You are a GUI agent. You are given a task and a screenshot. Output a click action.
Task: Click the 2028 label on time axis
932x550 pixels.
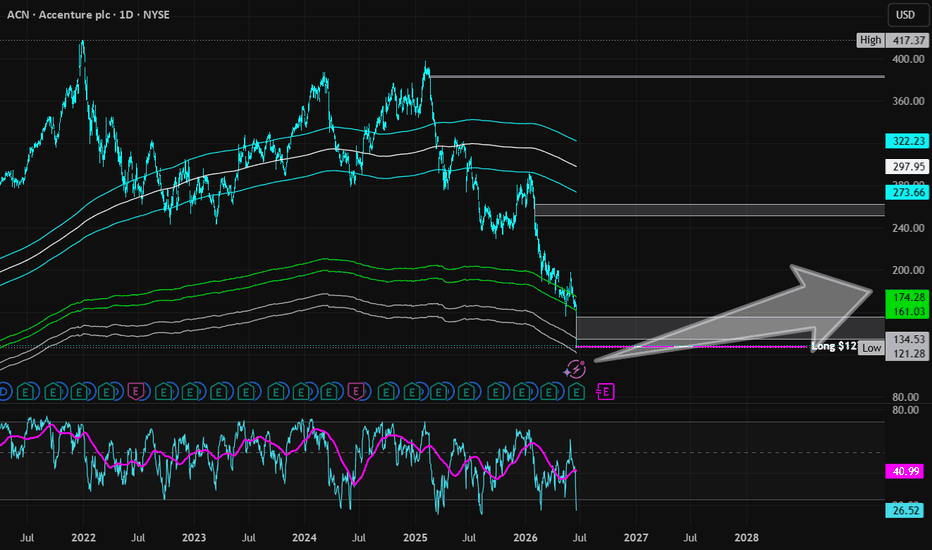pos(747,538)
